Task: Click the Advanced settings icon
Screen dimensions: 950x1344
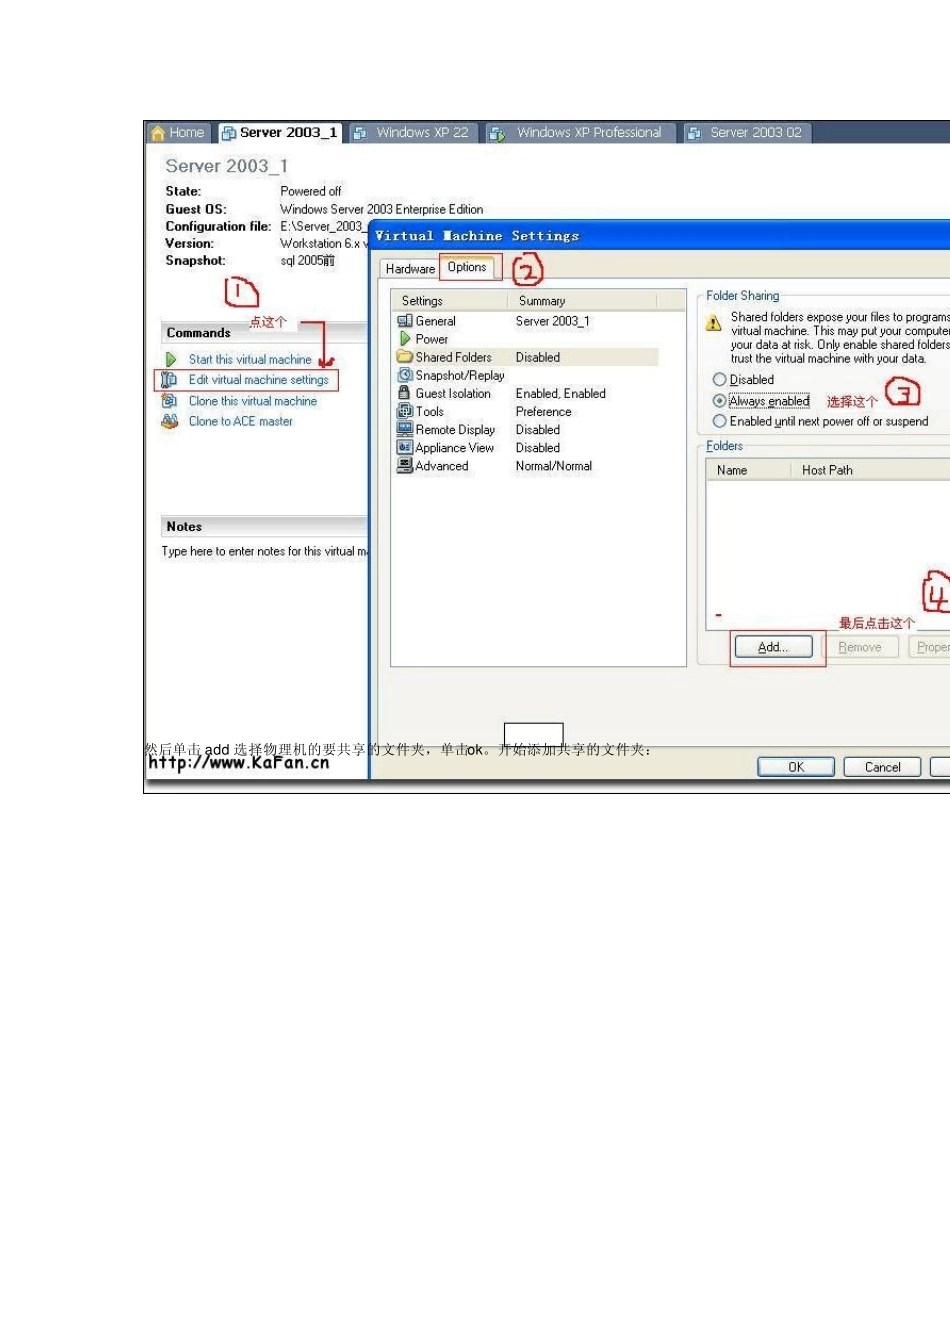Action: 405,465
